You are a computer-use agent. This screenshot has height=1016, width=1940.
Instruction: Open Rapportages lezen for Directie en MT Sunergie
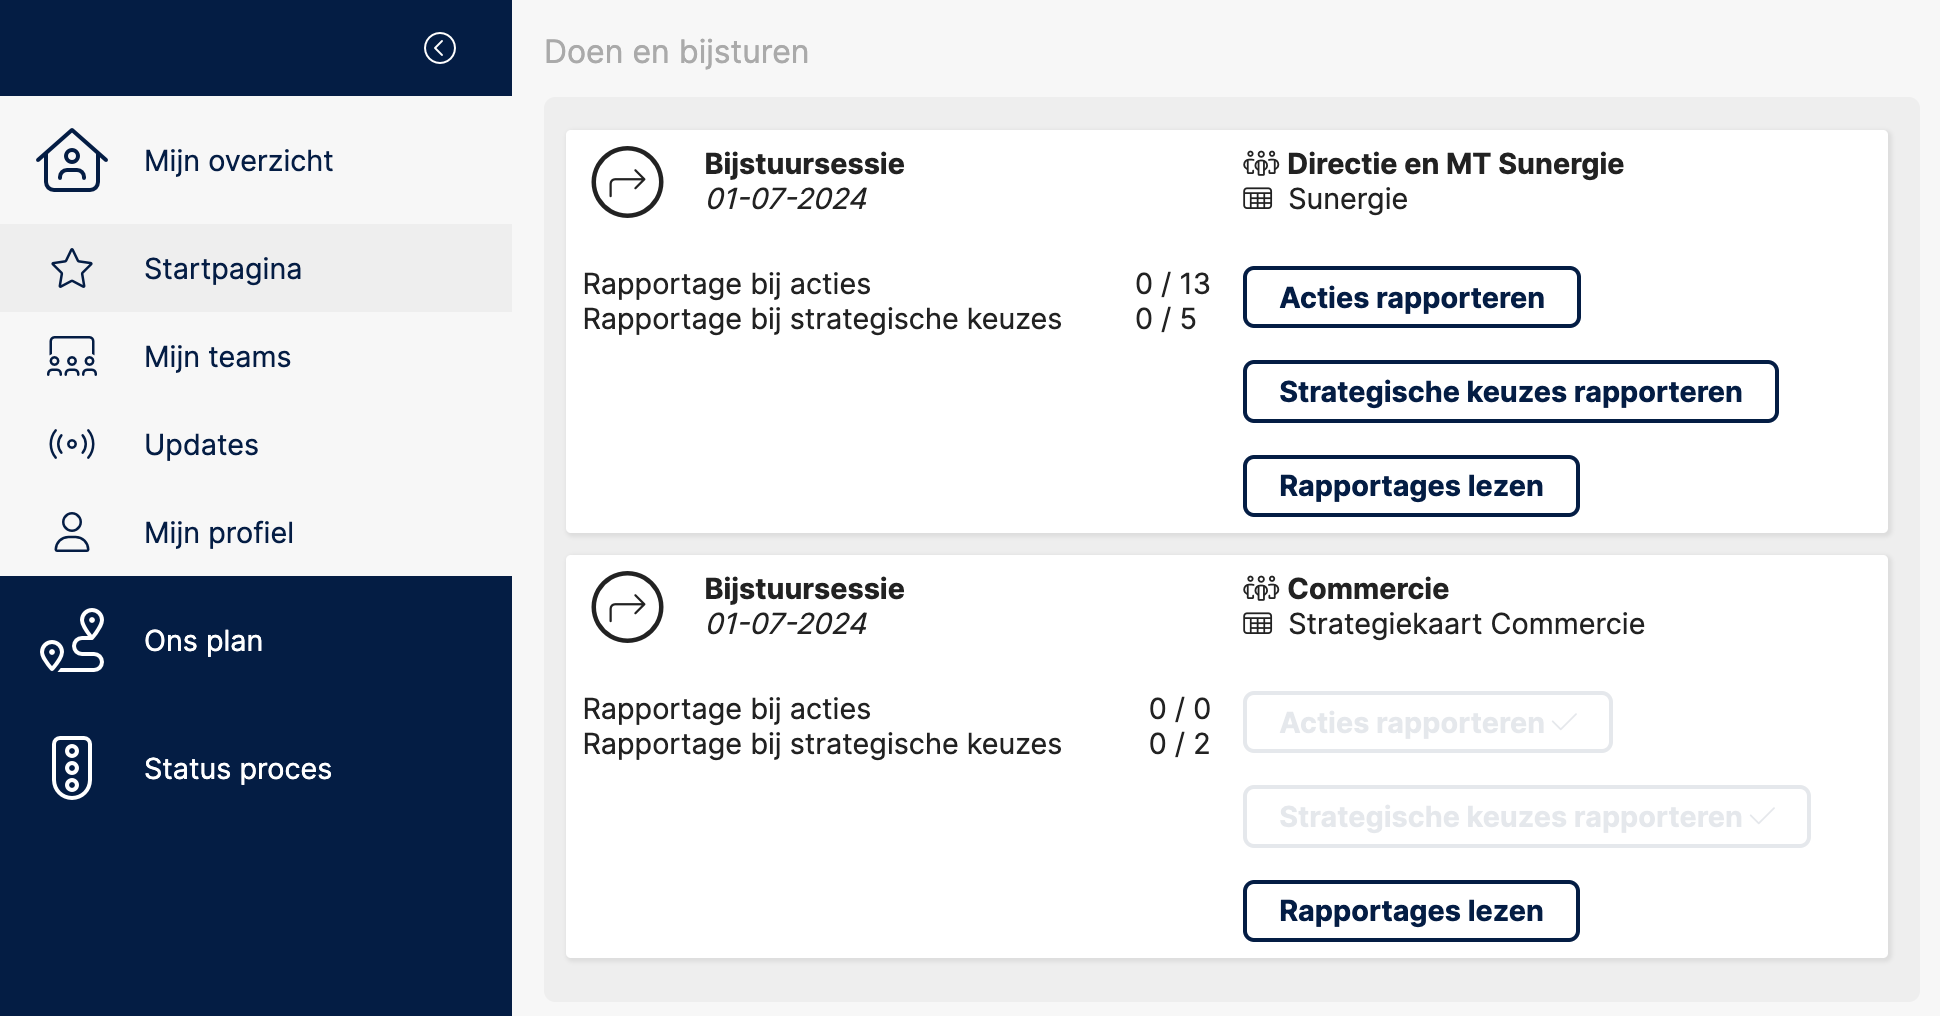[x=1411, y=486]
